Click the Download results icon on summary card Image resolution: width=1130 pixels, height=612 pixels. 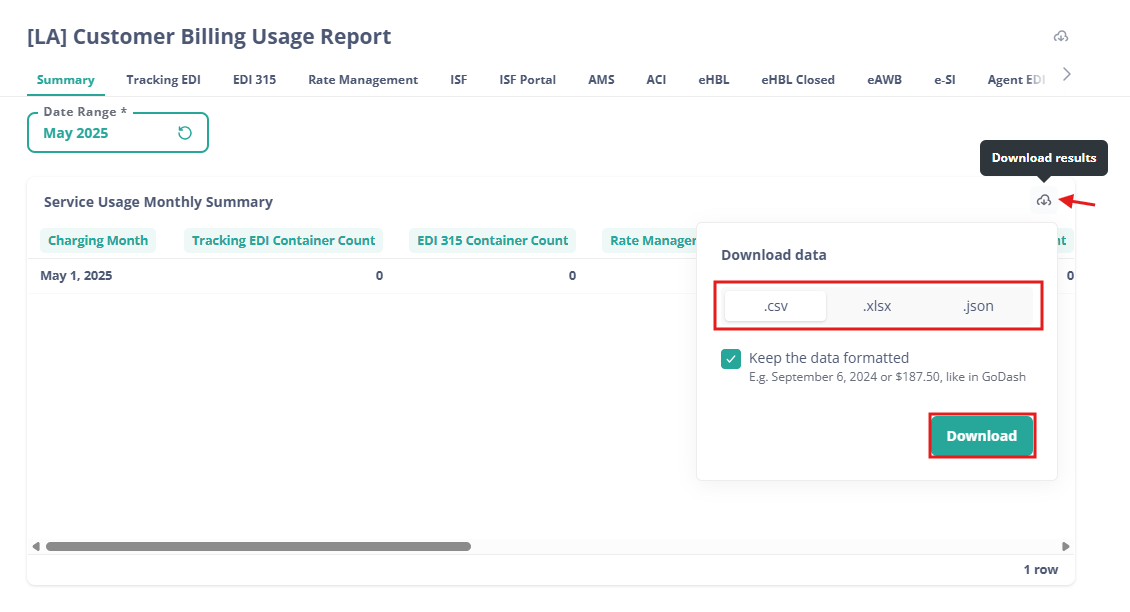1044,201
